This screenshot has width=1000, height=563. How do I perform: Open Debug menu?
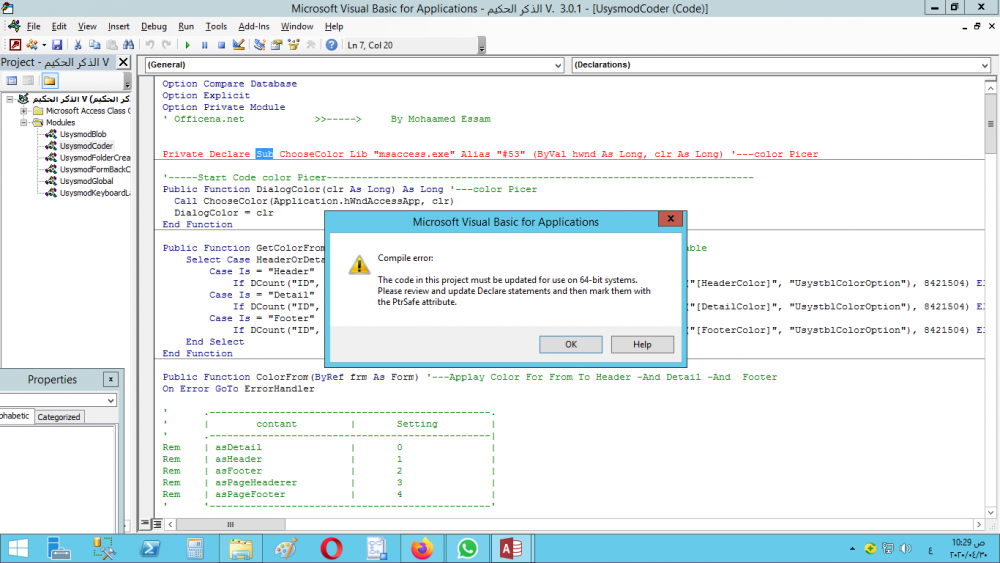coord(154,26)
